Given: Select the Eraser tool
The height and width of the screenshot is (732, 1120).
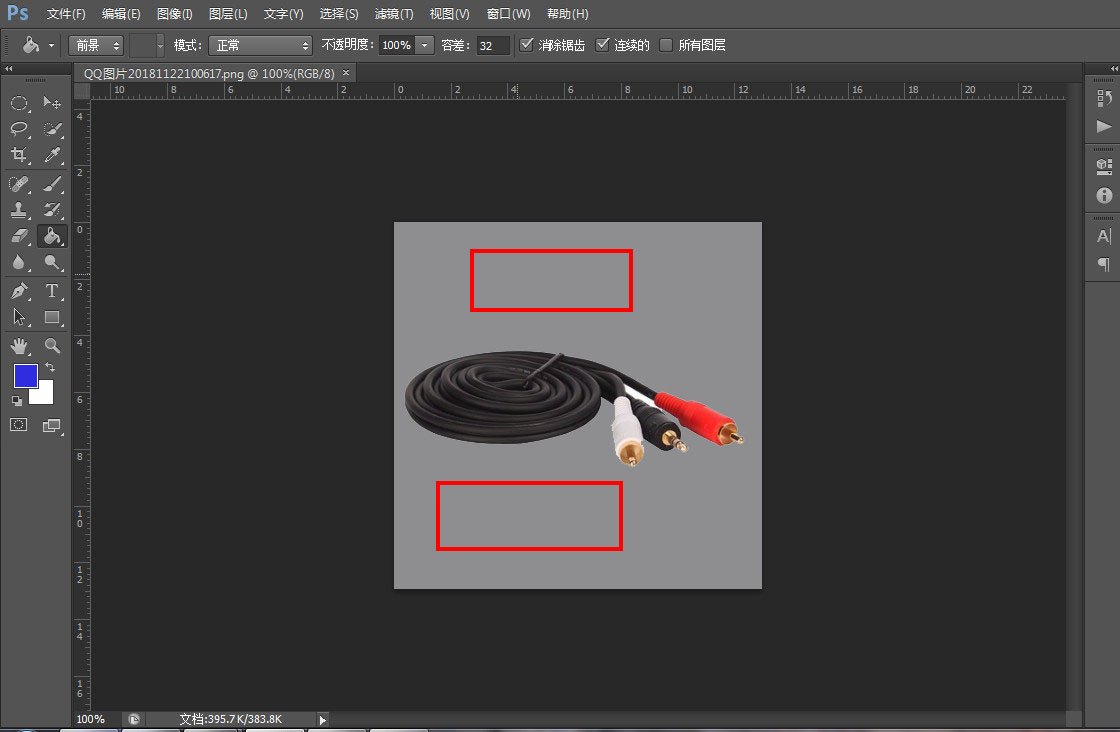Looking at the screenshot, I should pos(19,236).
